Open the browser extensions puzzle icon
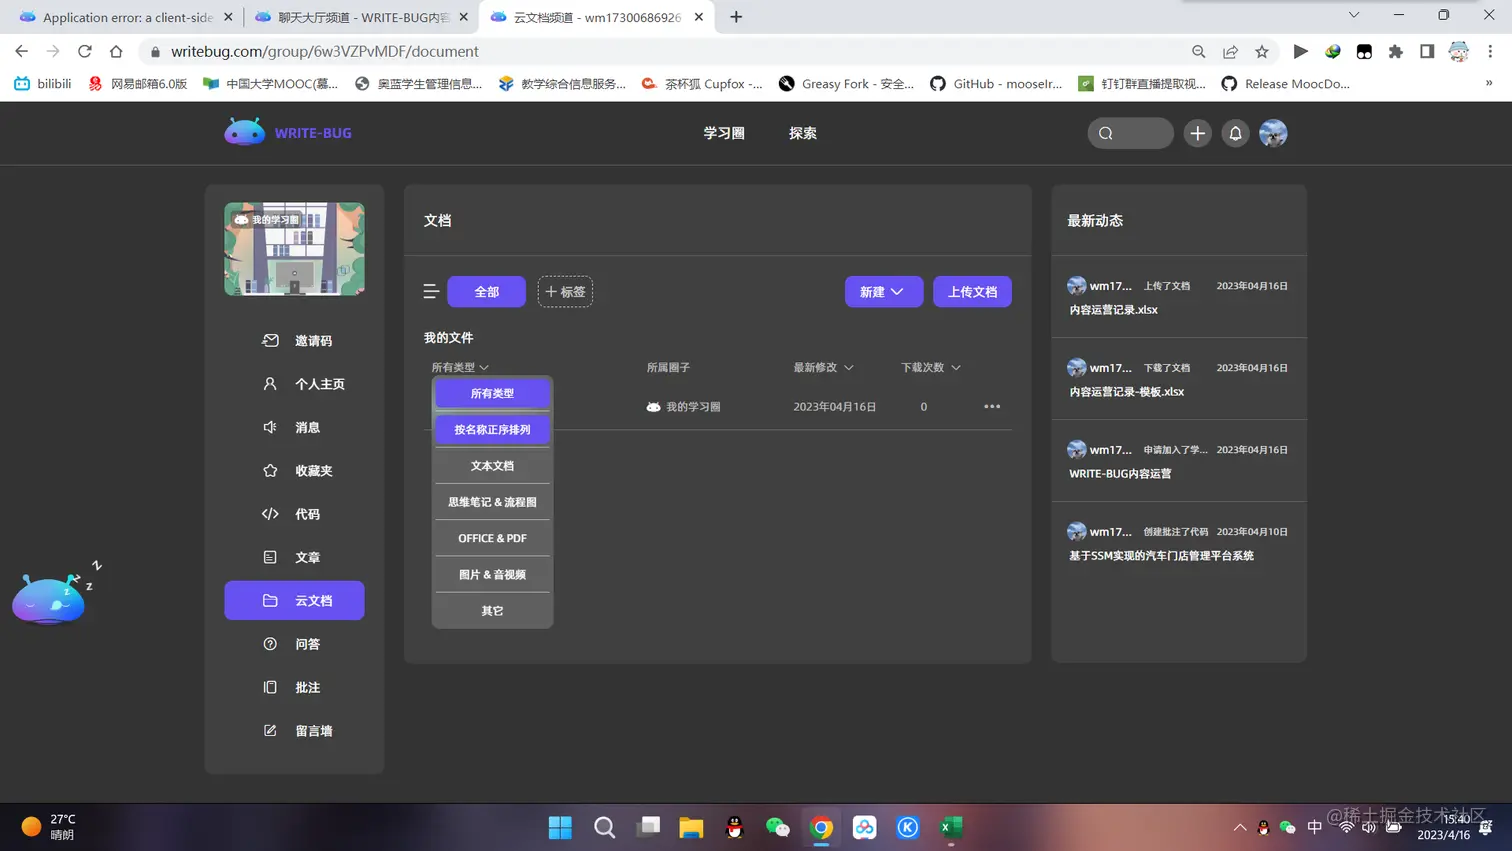The width and height of the screenshot is (1512, 851). click(x=1396, y=51)
